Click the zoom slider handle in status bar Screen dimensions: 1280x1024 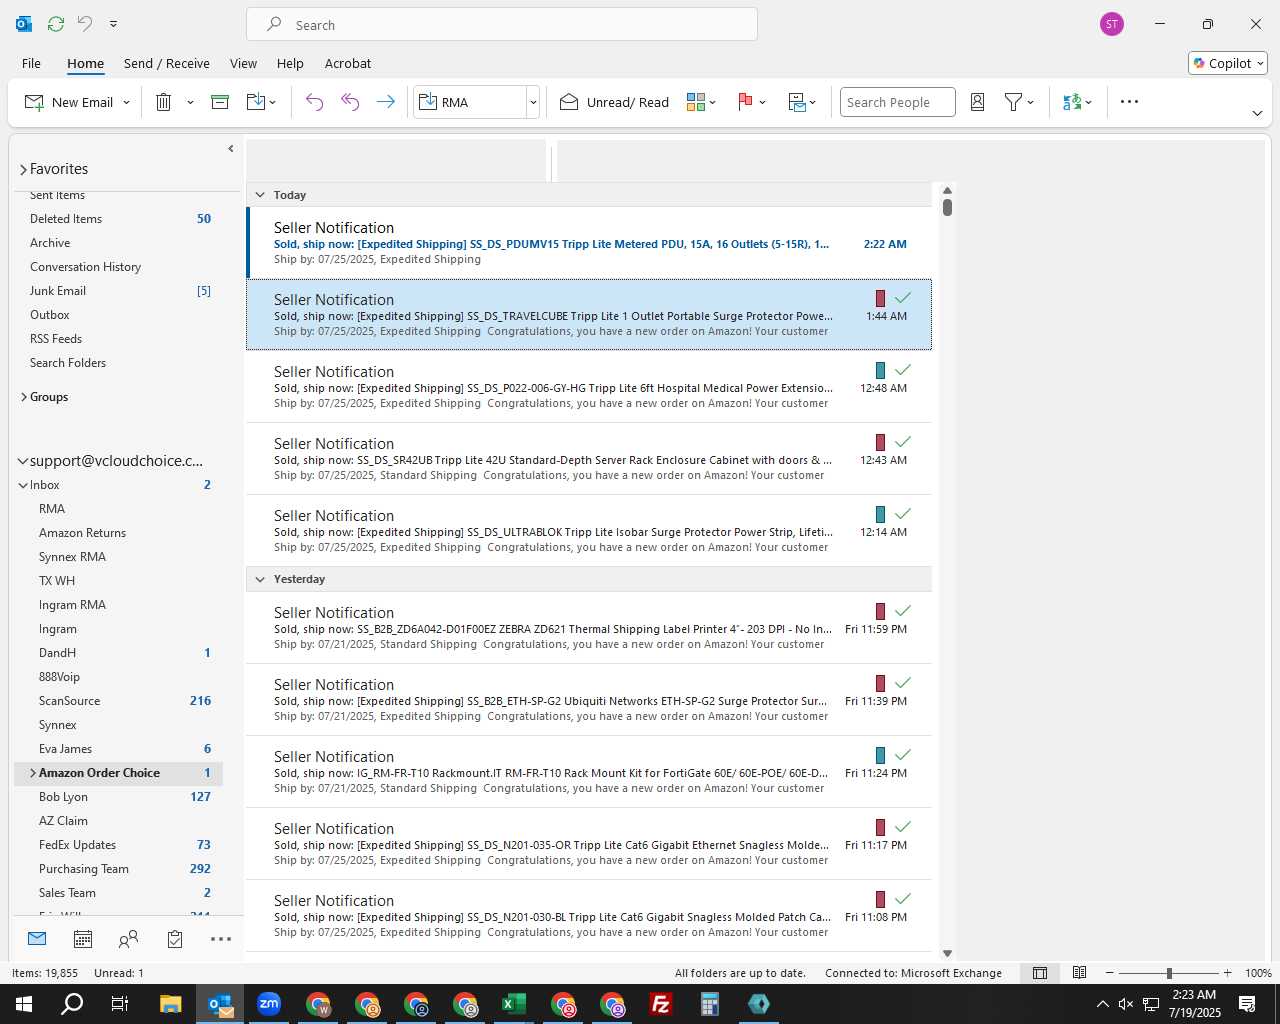click(x=1168, y=973)
